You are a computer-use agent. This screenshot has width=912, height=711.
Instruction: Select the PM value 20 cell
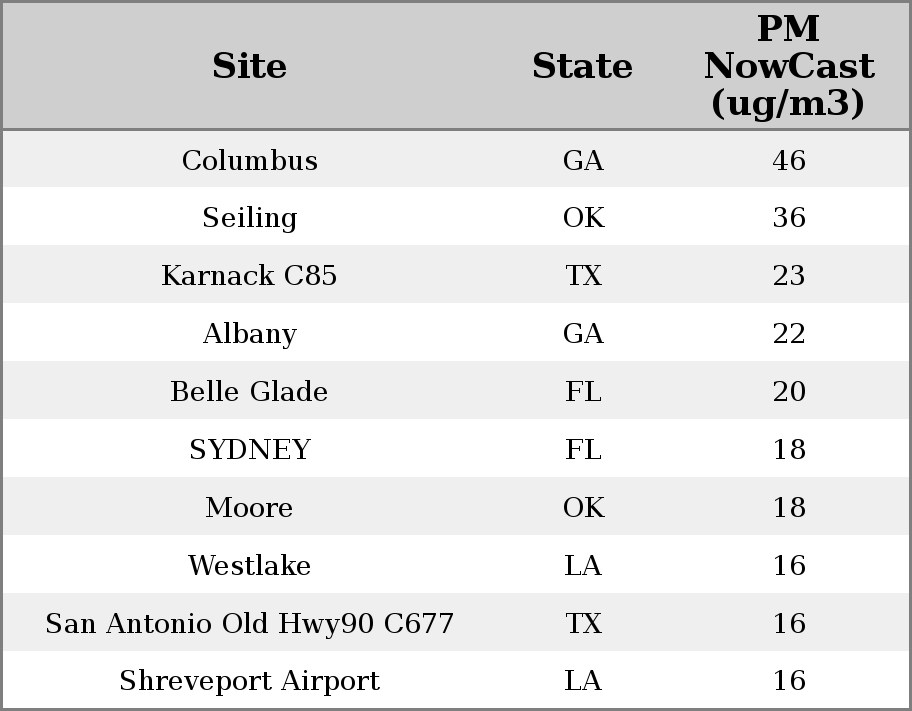pos(788,391)
